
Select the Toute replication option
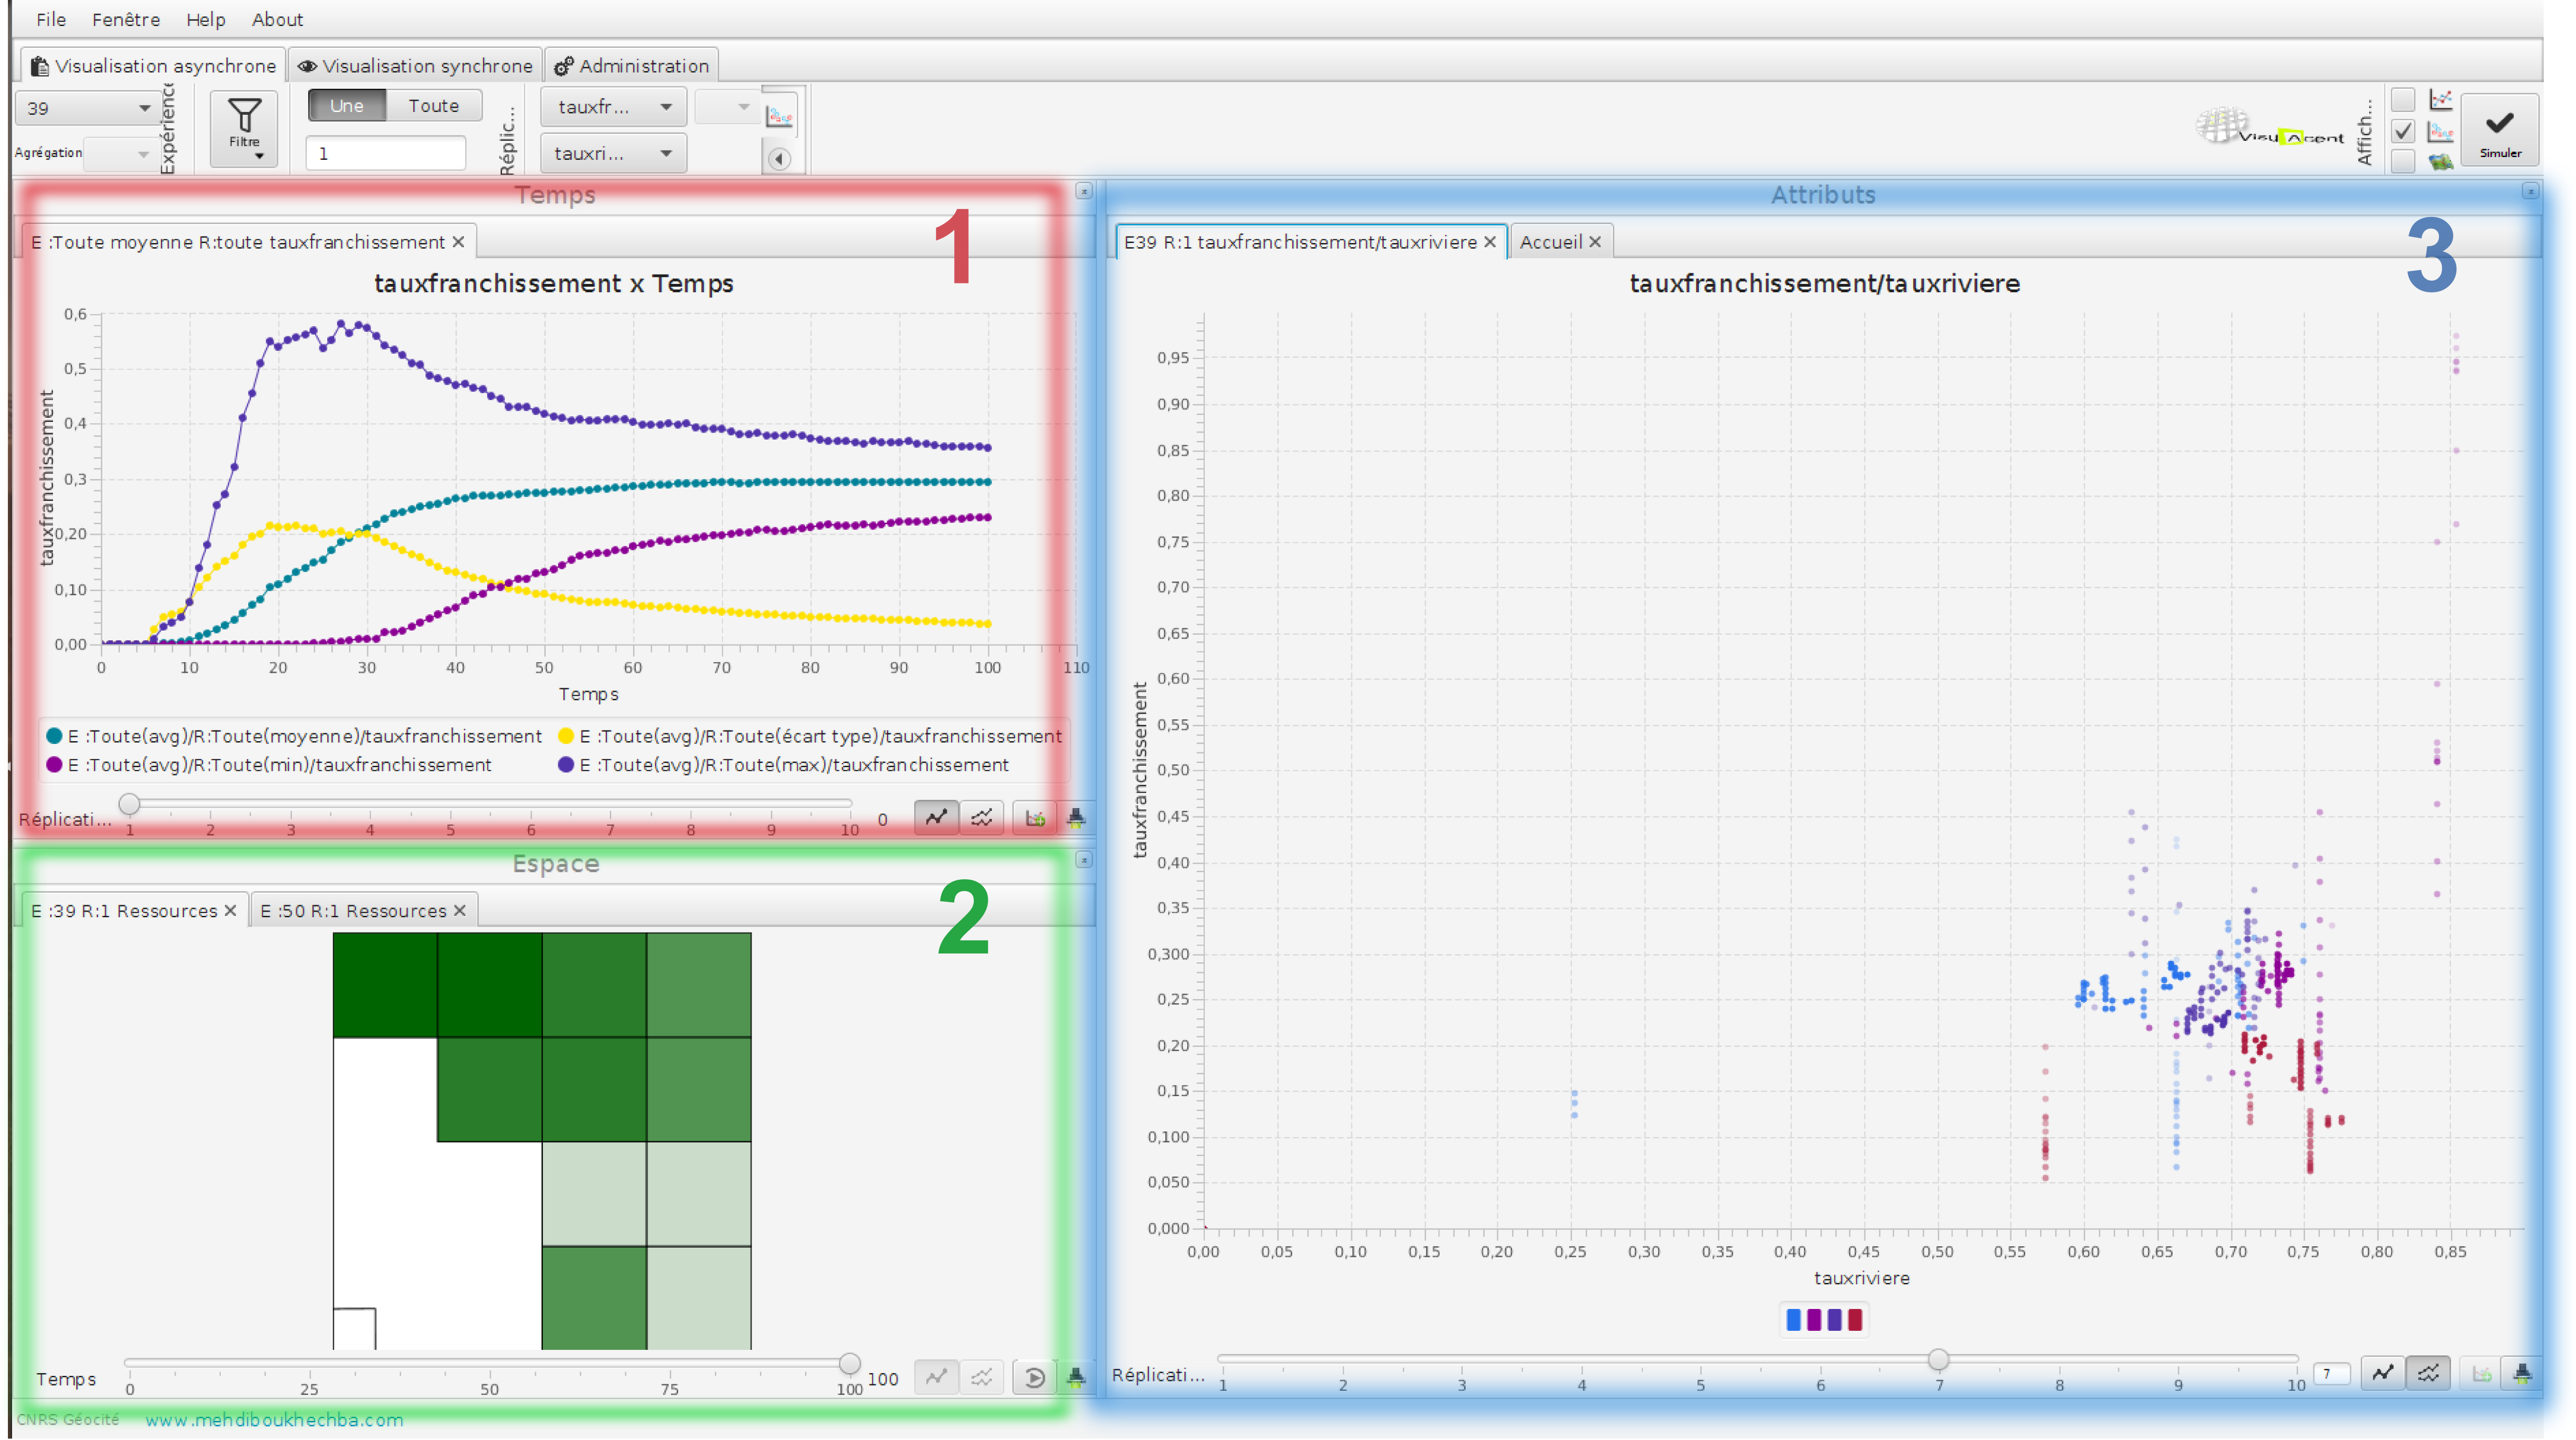pos(433,106)
